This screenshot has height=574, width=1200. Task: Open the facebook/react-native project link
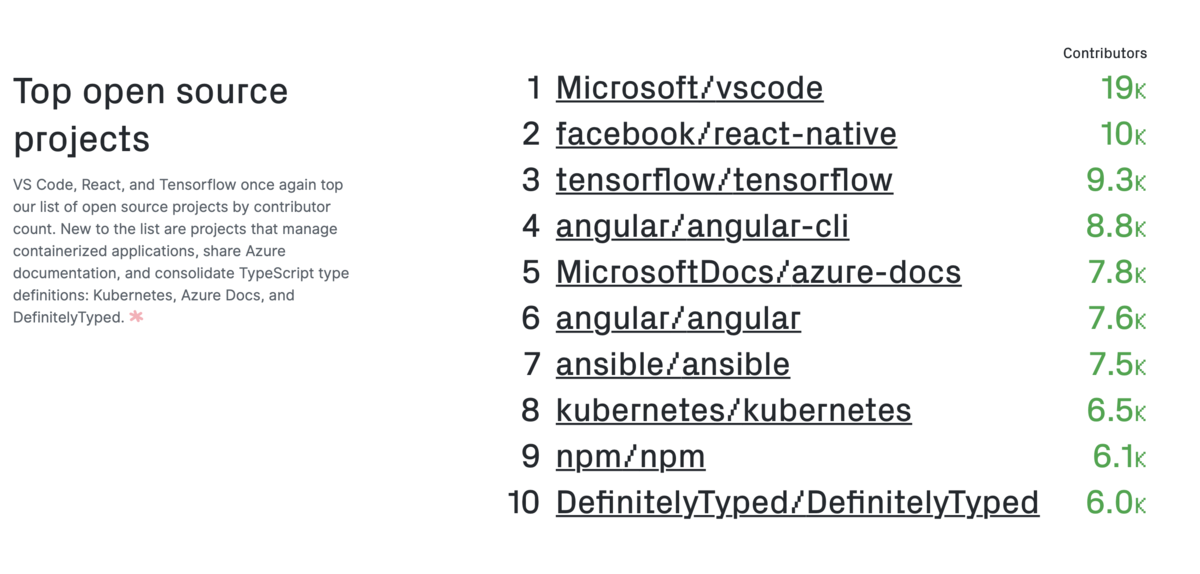(726, 134)
